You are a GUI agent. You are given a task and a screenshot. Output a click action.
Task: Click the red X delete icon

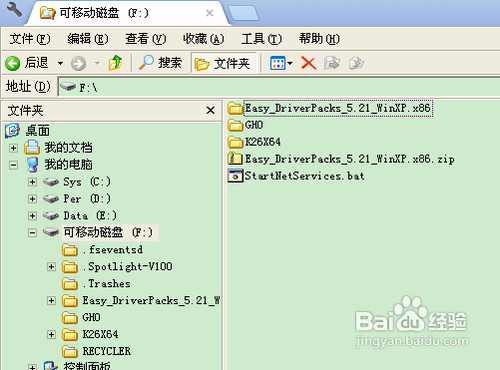point(308,63)
